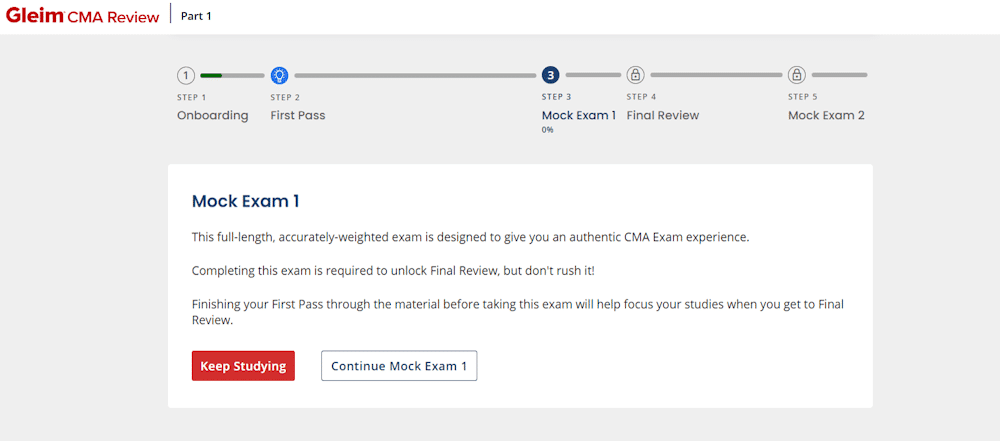Click the Mock Exam 2 progress bar
This screenshot has height=441, width=1000.
pos(839,75)
